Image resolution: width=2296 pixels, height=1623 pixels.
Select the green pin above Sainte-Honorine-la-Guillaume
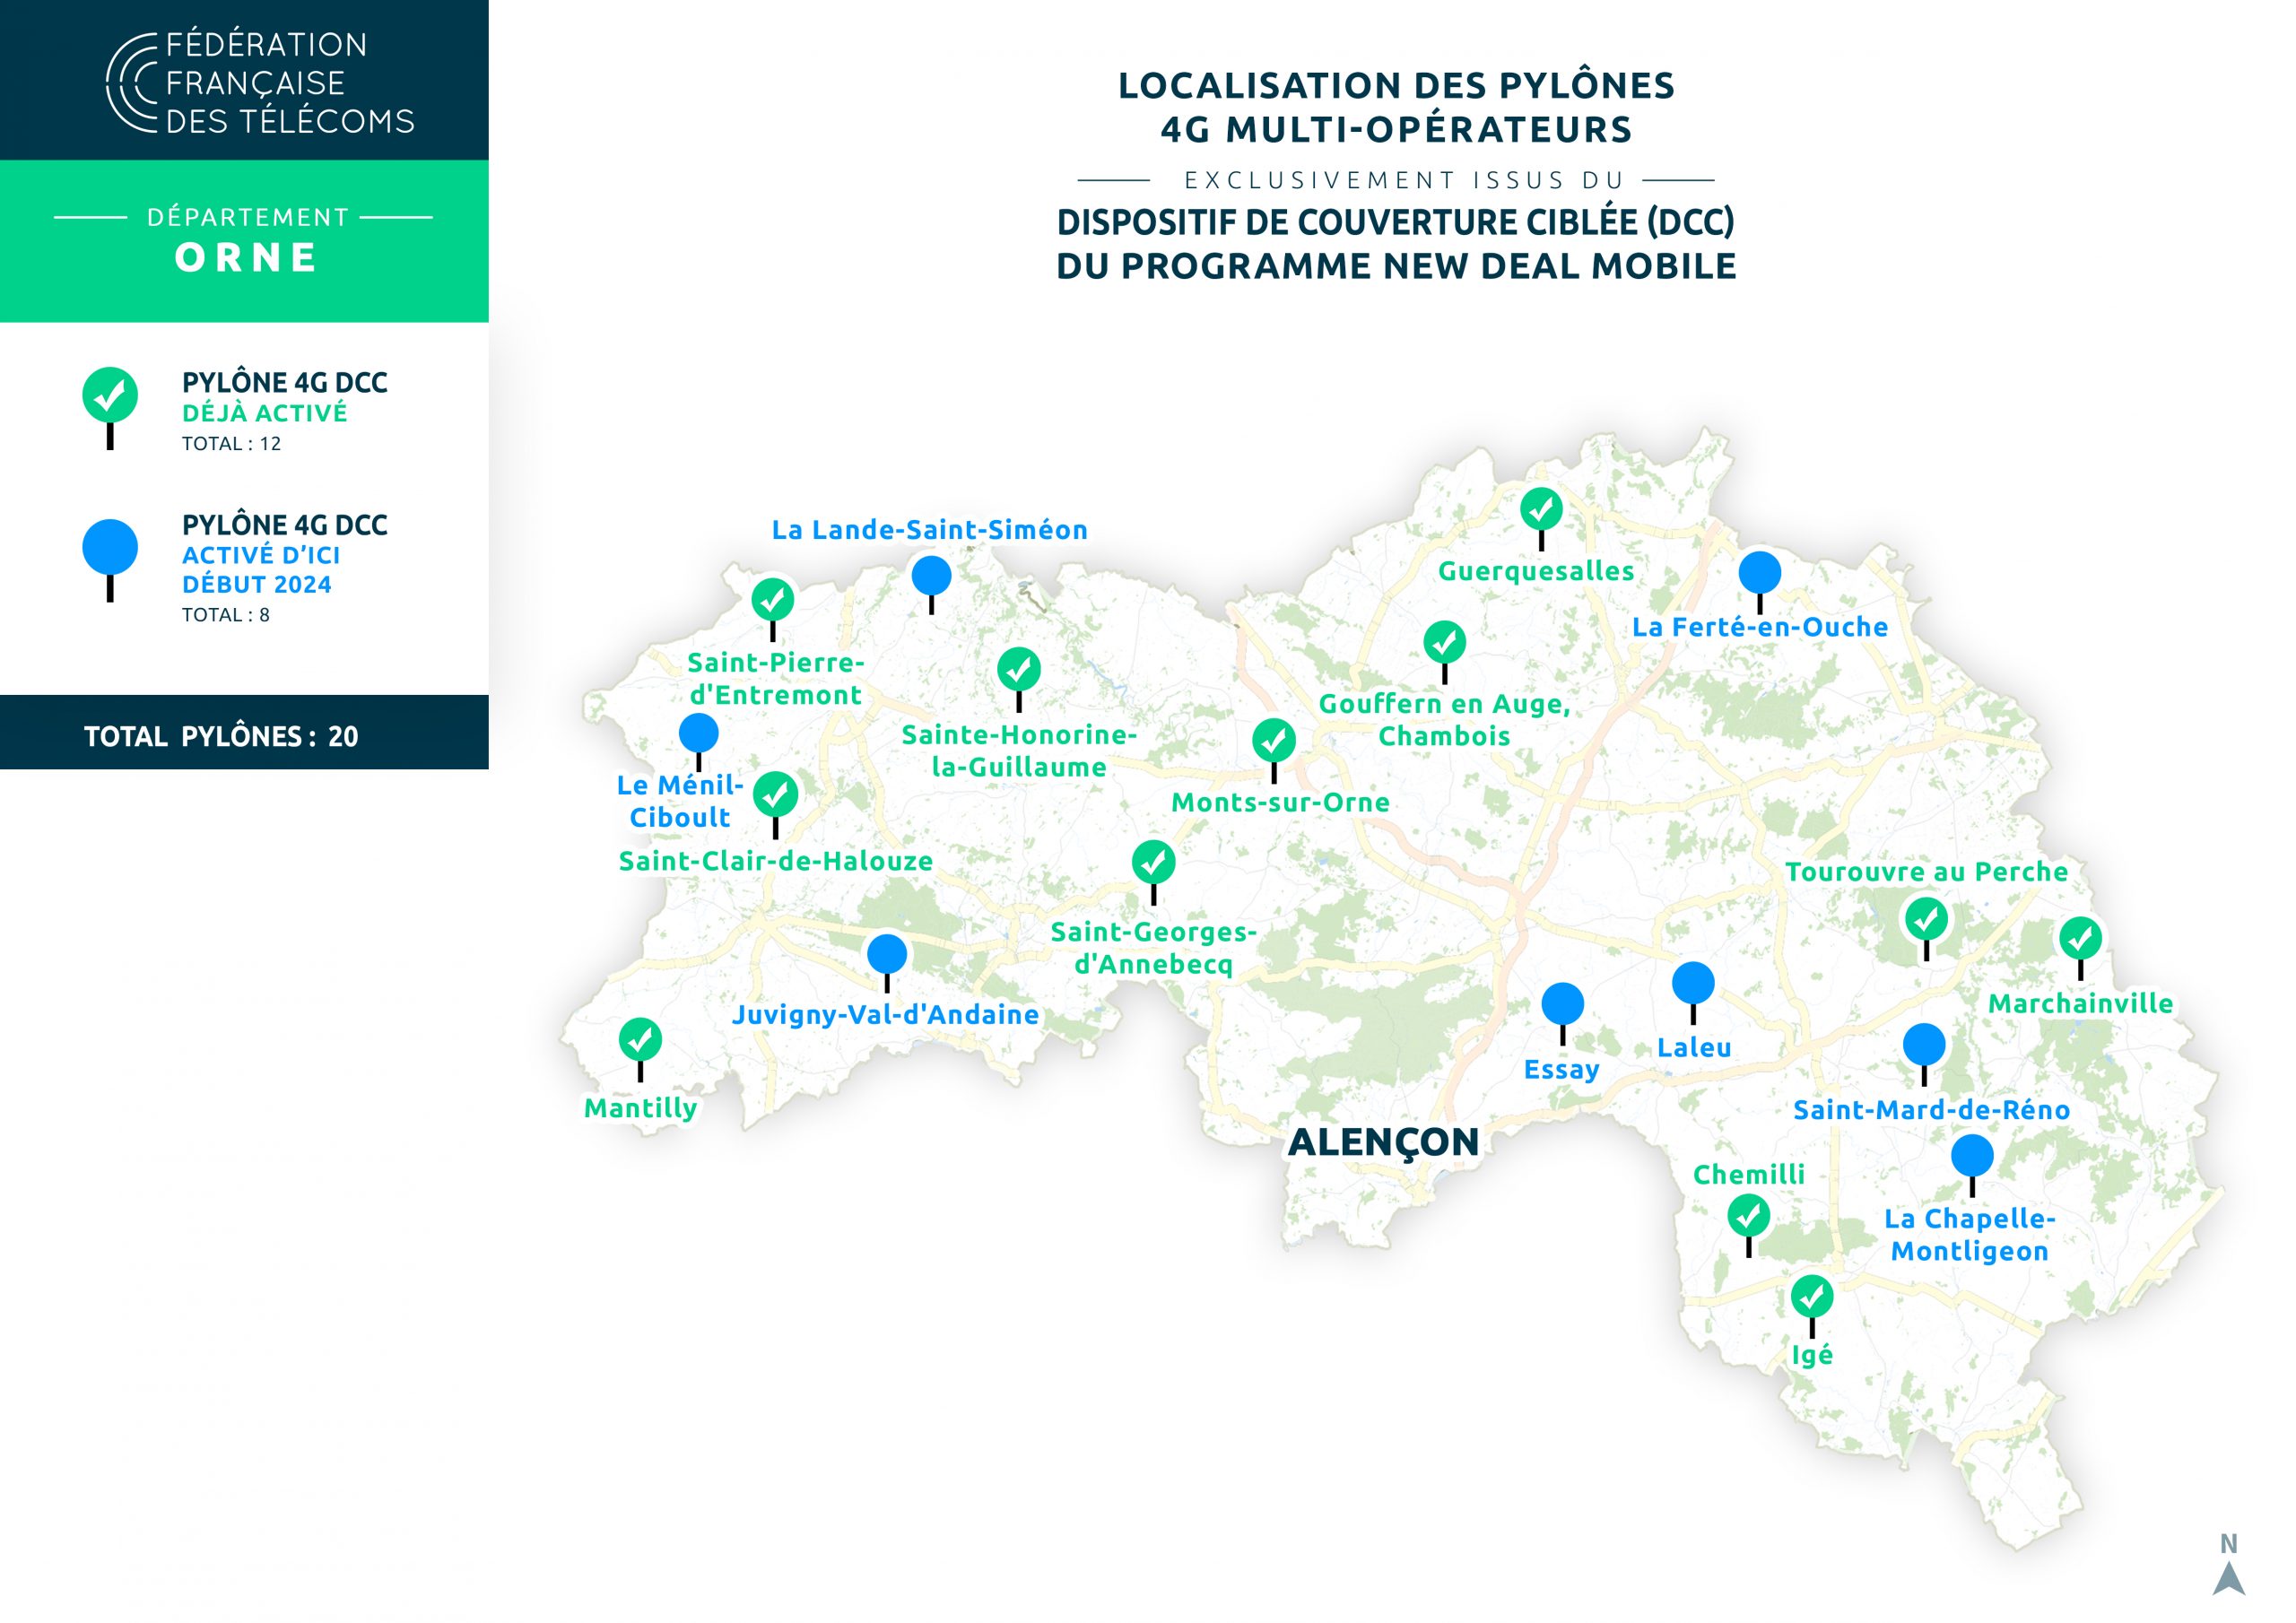1018,678
